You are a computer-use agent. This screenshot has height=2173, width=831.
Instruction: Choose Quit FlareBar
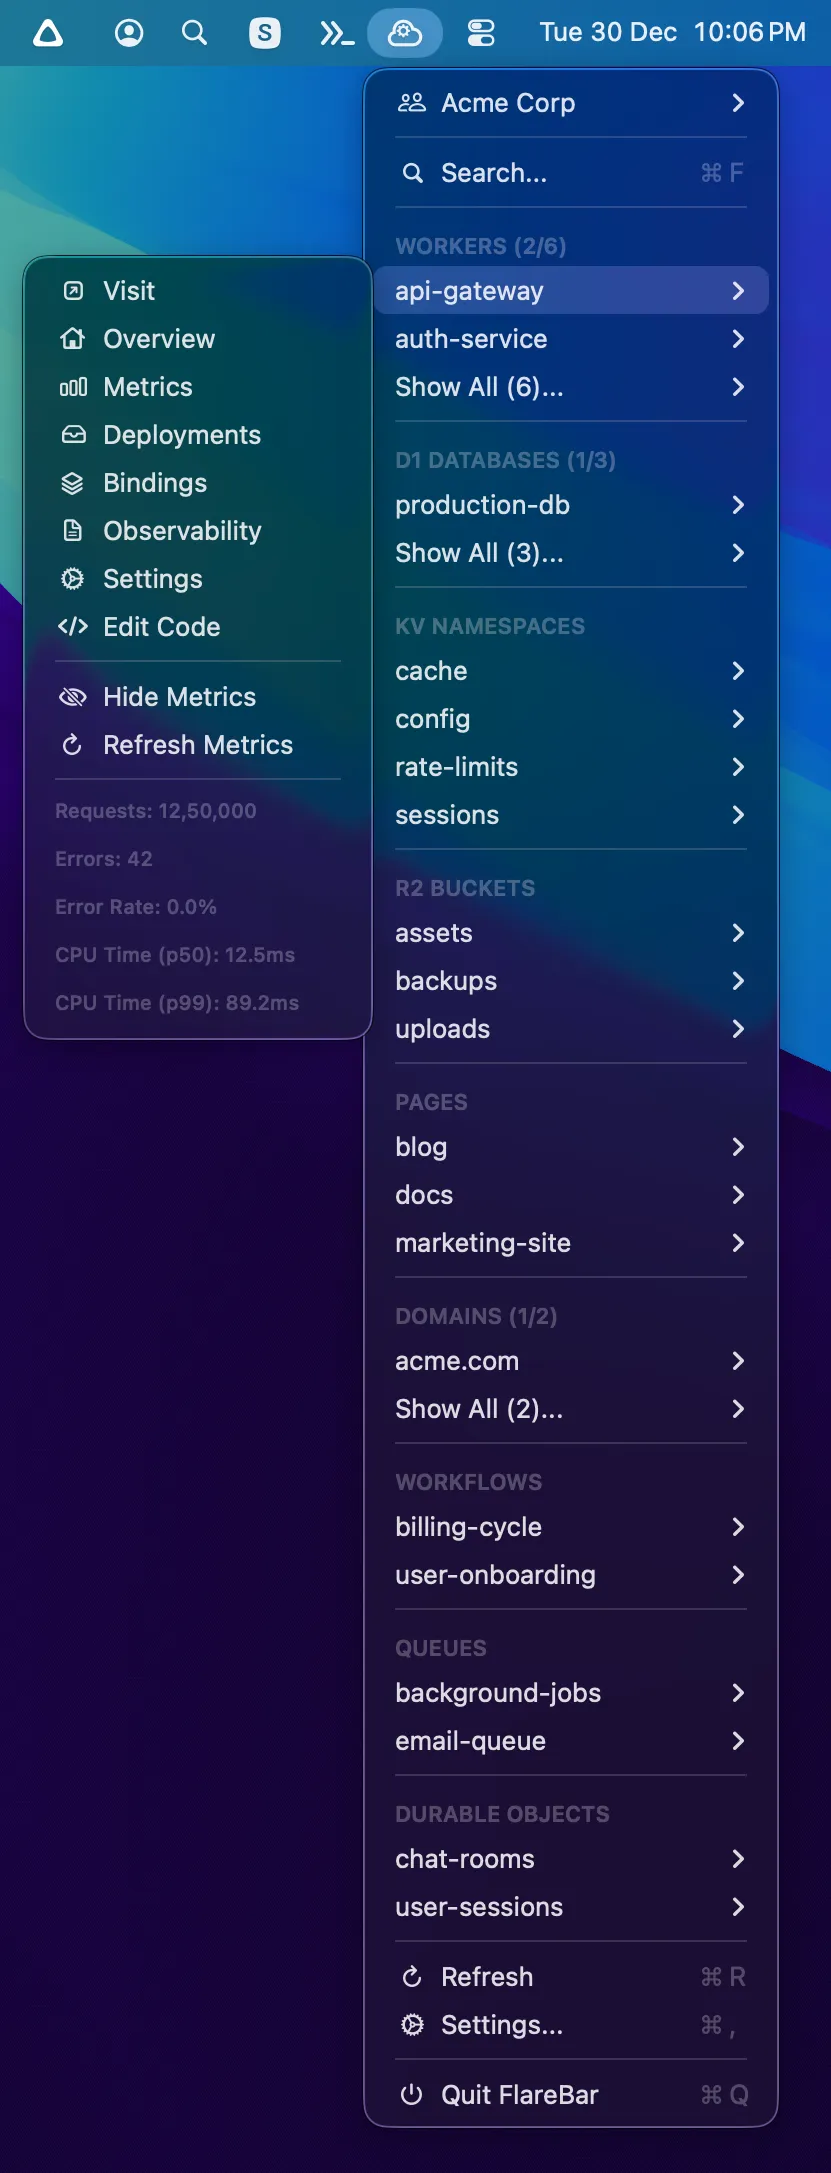coord(571,2095)
